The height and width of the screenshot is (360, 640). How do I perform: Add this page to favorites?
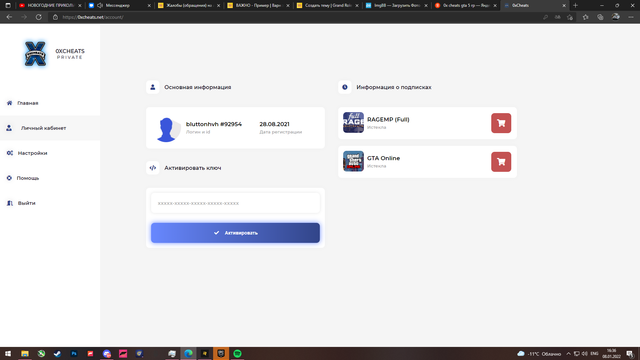point(570,17)
